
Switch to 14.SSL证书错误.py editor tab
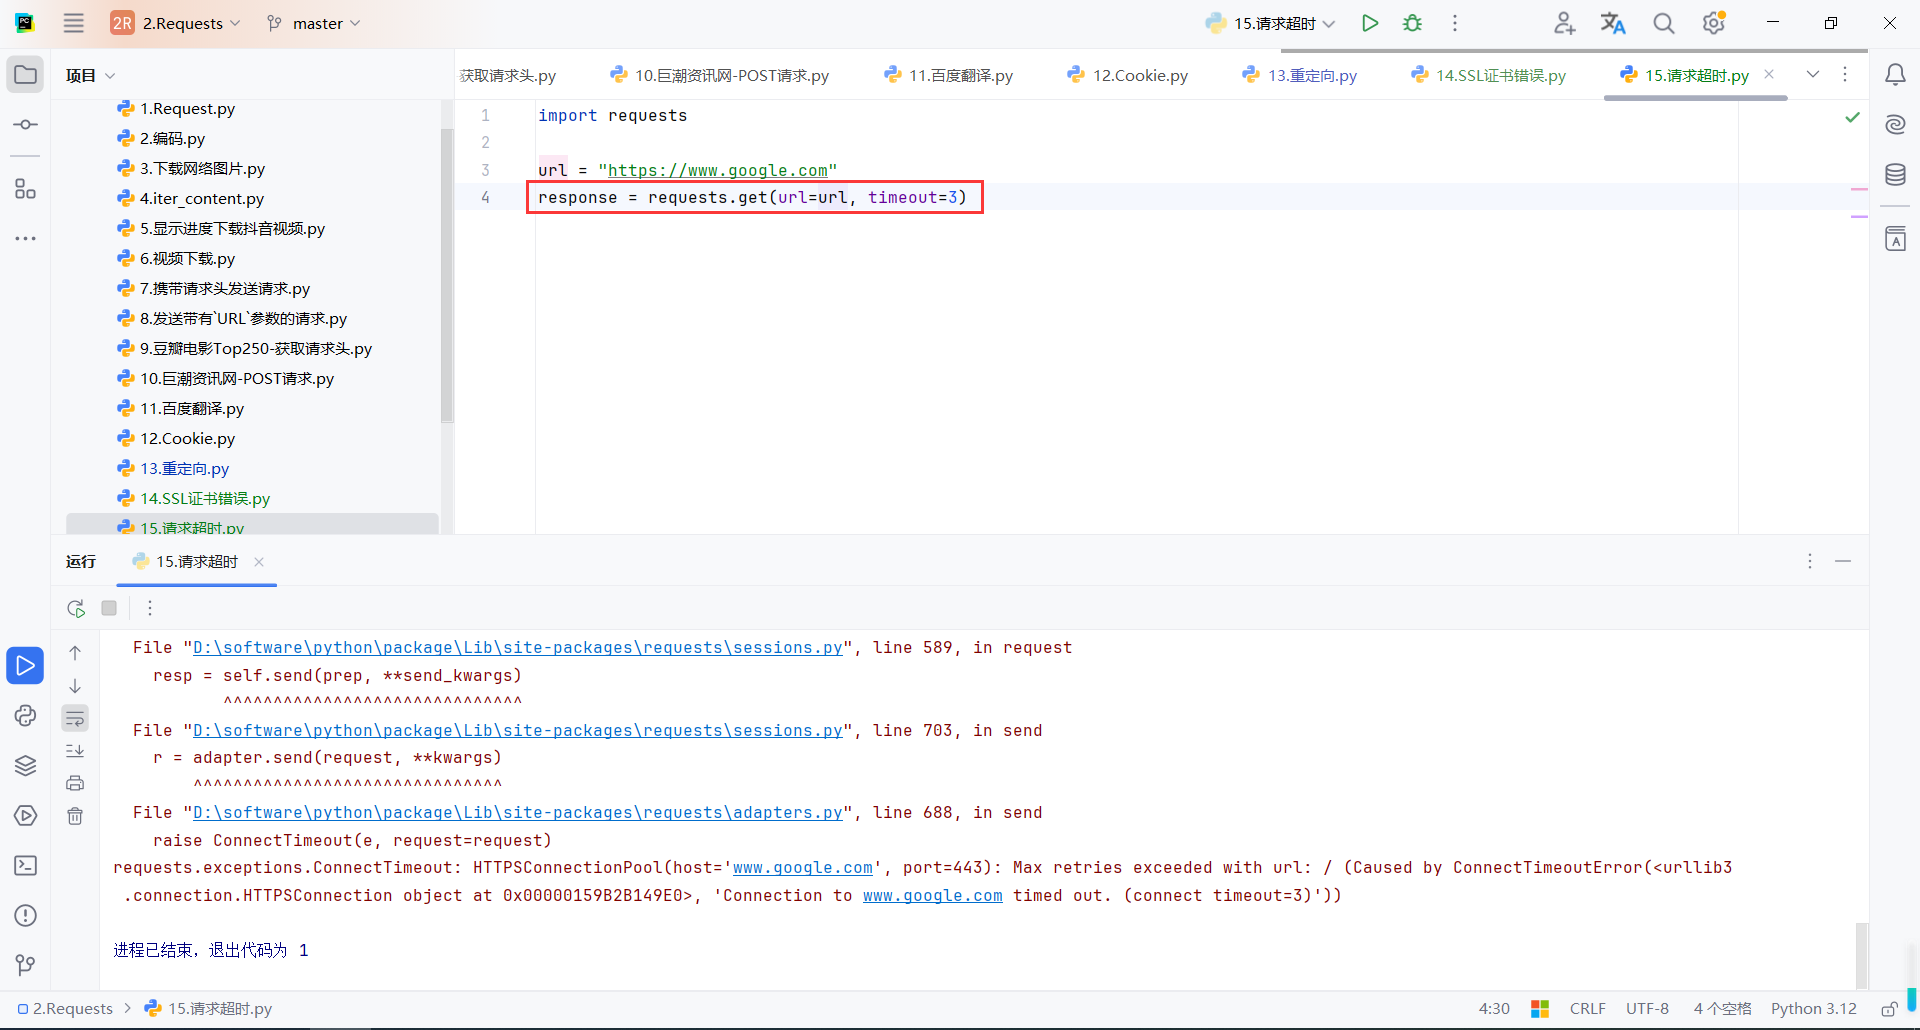tap(1489, 75)
